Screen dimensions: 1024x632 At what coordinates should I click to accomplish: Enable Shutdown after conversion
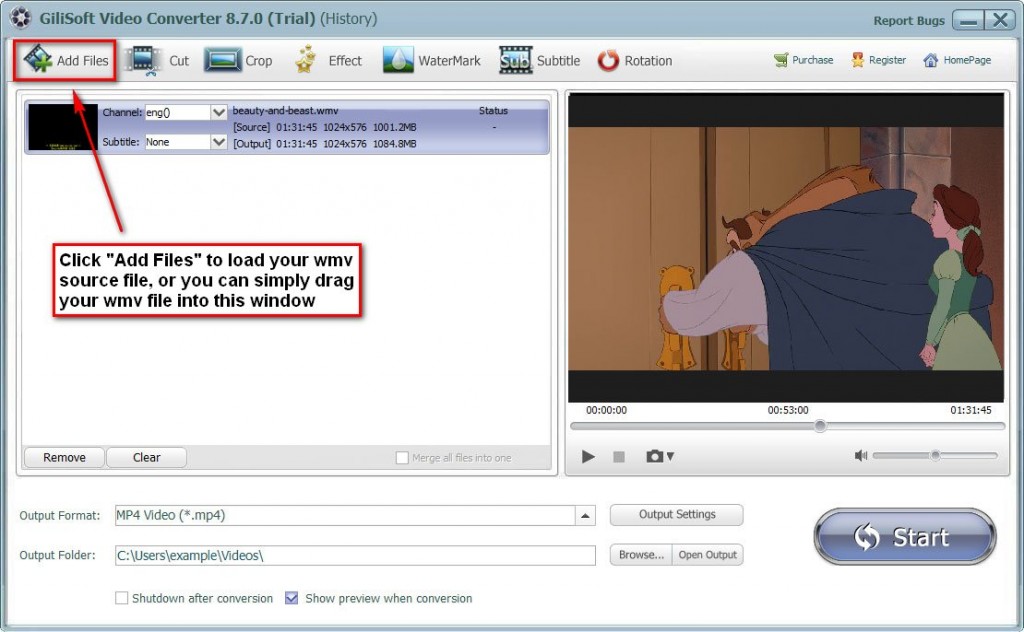[x=121, y=598]
